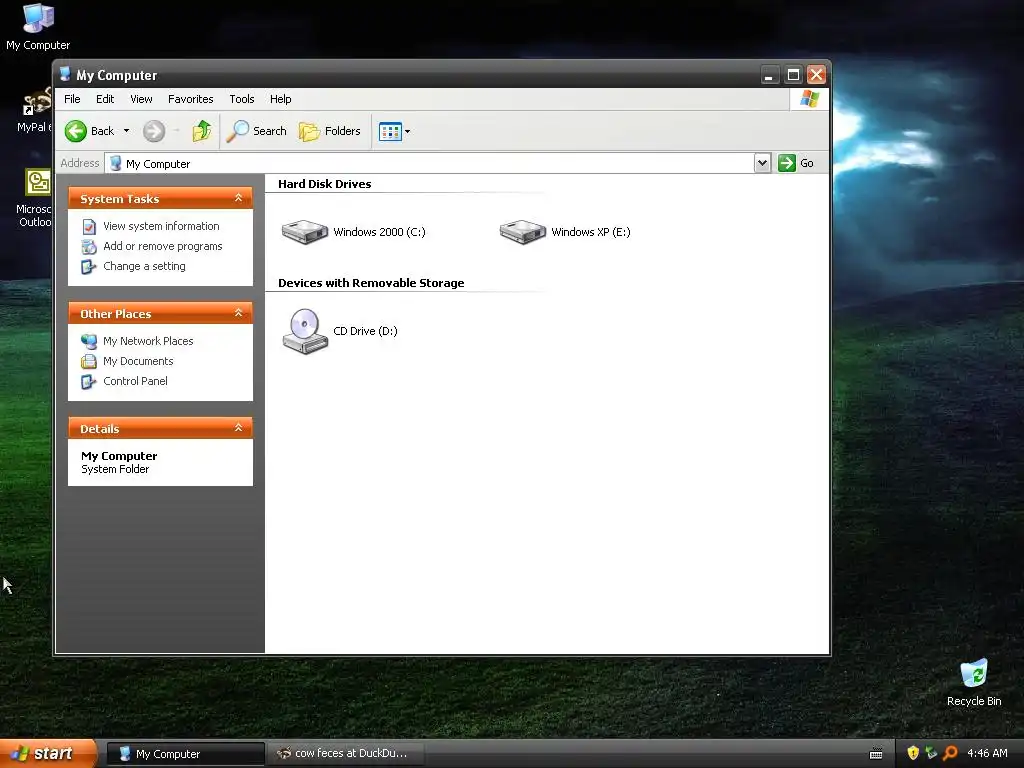This screenshot has height=768, width=1024.
Task: Click the Add or remove programs icon
Action: coord(89,247)
